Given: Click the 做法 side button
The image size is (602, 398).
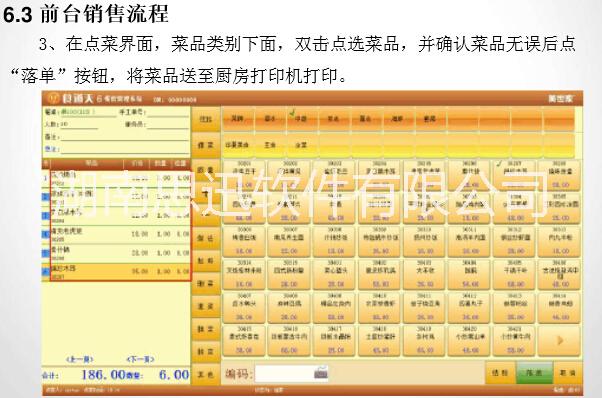Looking at the screenshot, I should tap(206, 238).
